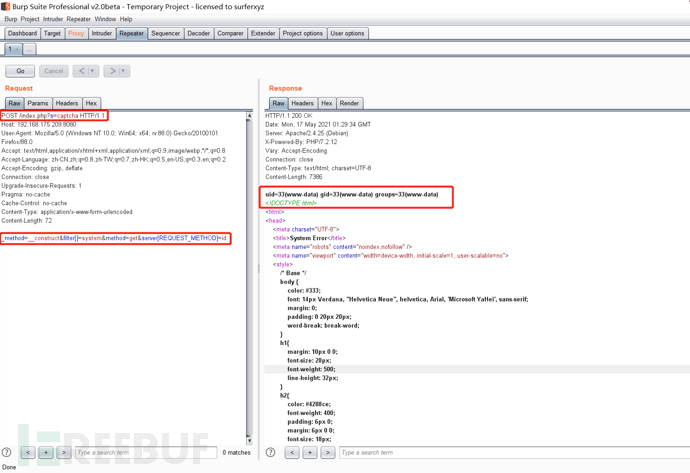Click the disabled Cancel button
The width and height of the screenshot is (690, 473).
[x=54, y=71]
